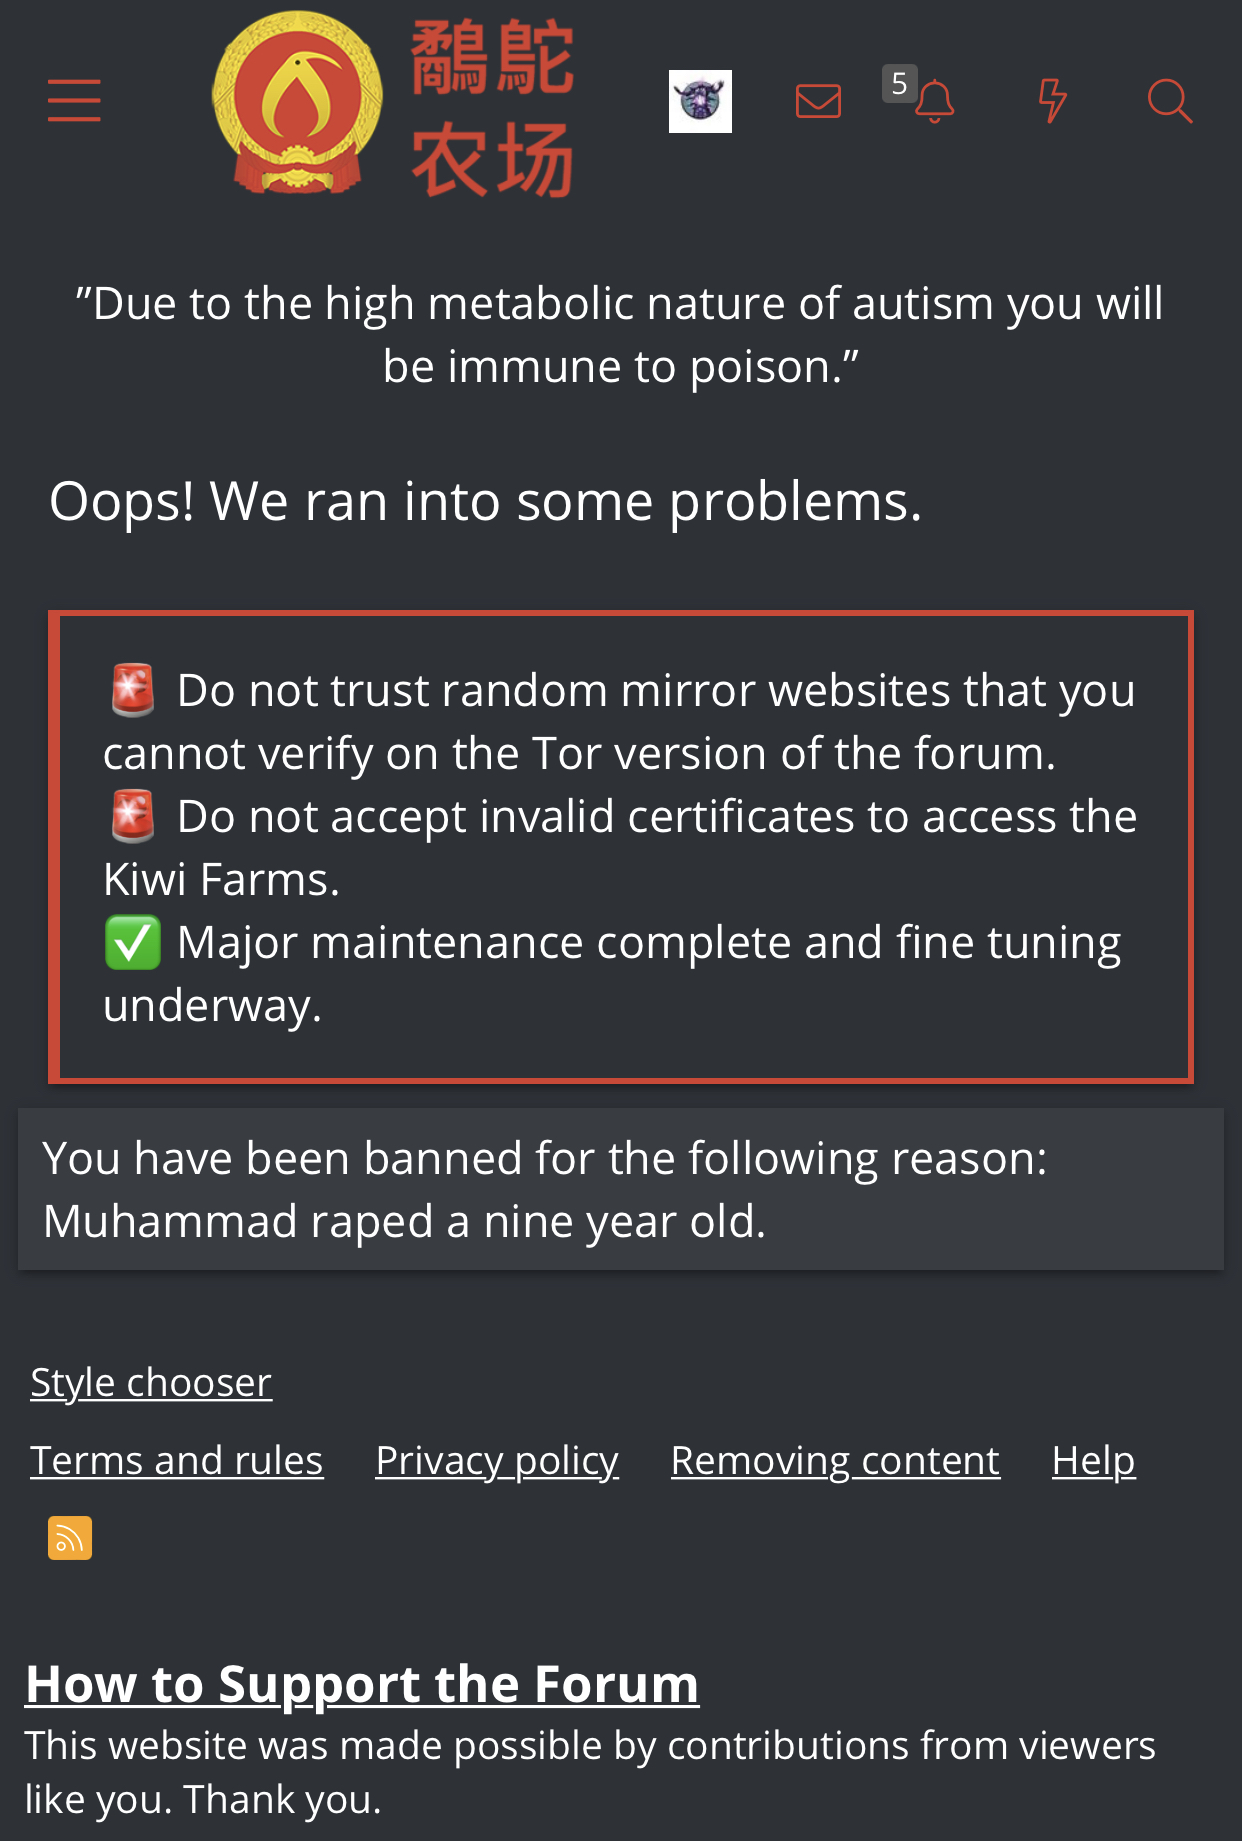Open the hamburger navigation menu
Viewport: 1242px width, 1841px height.
(x=74, y=101)
